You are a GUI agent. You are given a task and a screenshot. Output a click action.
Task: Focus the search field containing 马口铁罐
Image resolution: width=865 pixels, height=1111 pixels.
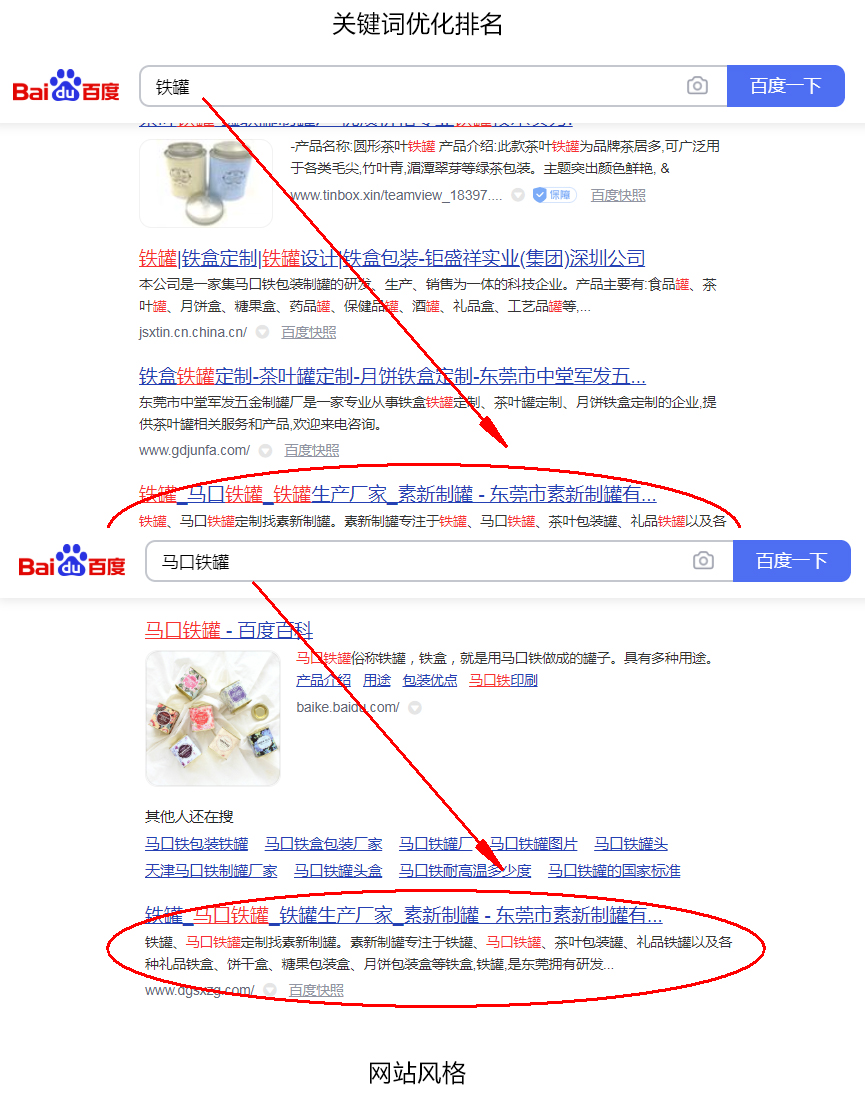pyautogui.click(x=419, y=561)
